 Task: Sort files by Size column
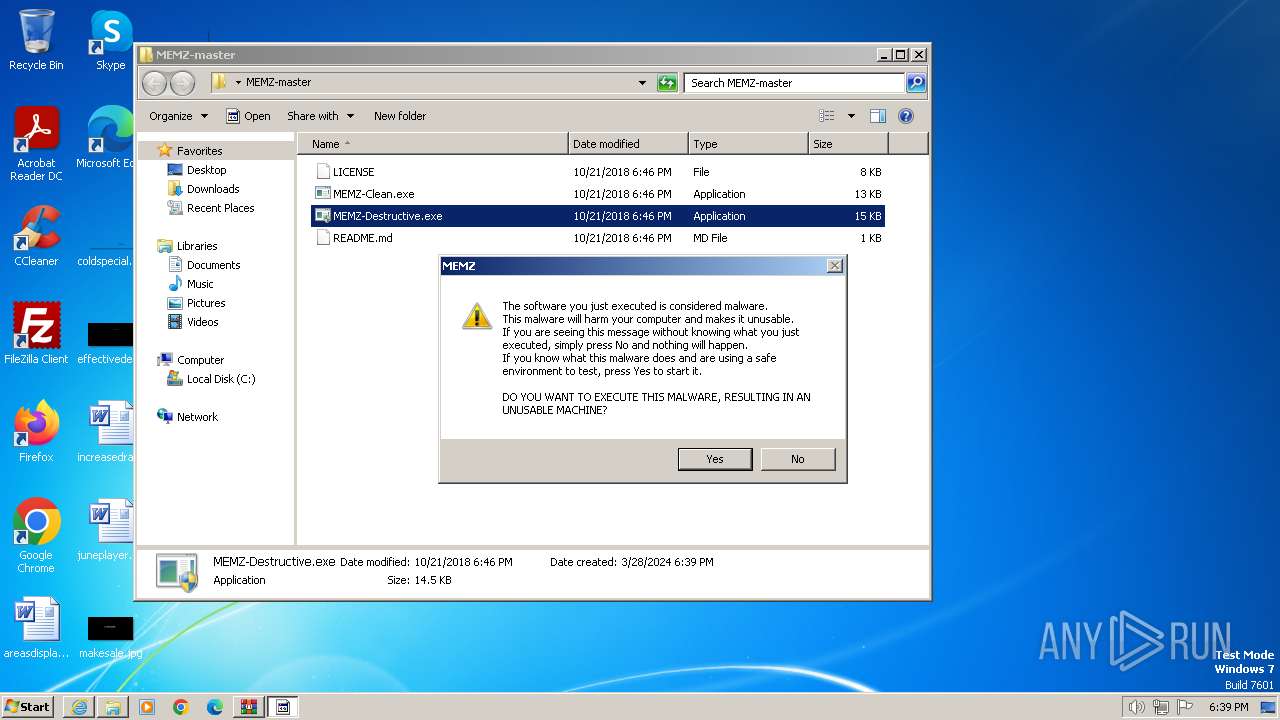click(848, 144)
